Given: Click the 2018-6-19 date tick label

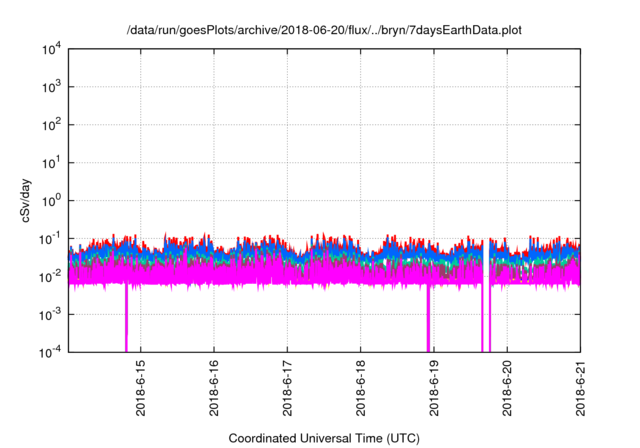Looking at the screenshot, I should tap(434, 388).
